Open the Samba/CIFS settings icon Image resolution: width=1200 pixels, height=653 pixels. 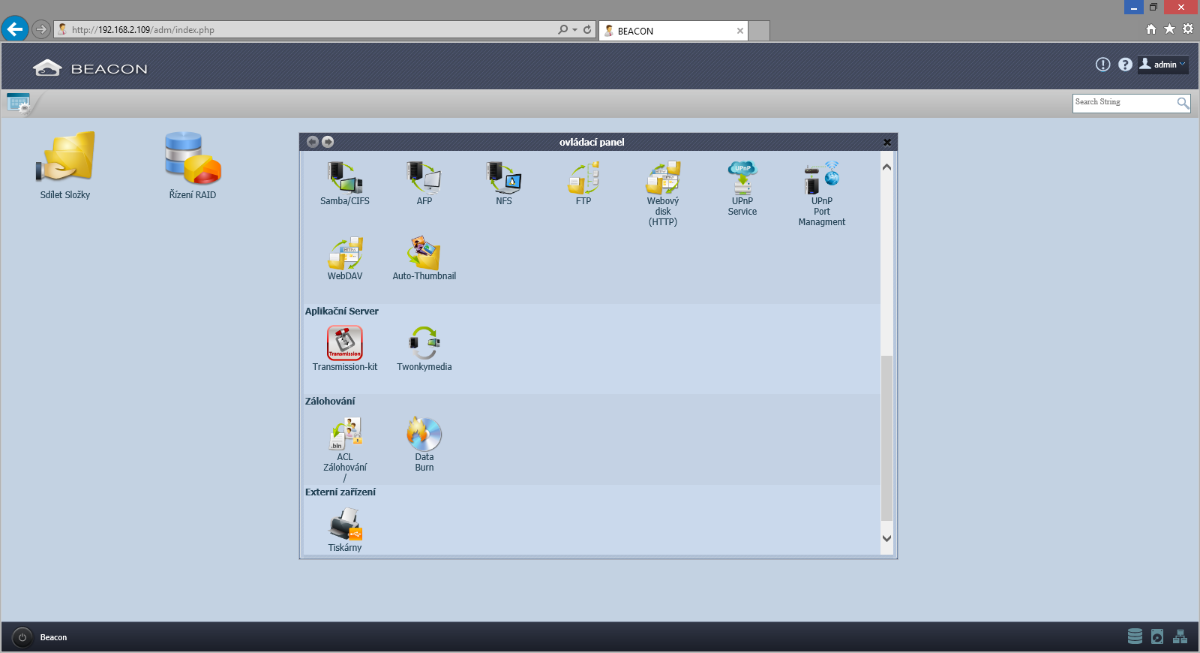click(344, 178)
